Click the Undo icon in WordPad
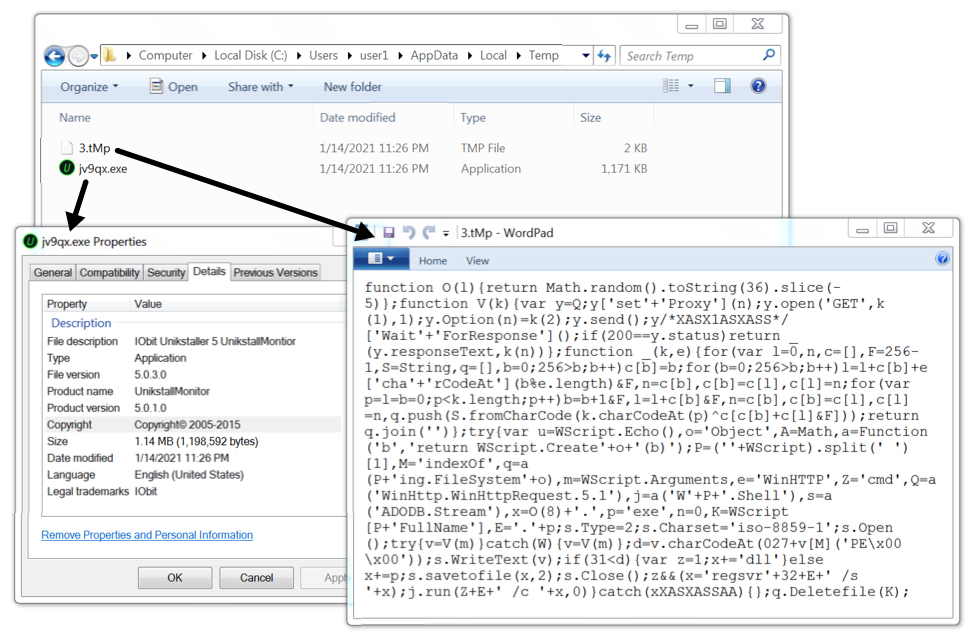Viewport: 975px width, 640px height. pos(409,233)
